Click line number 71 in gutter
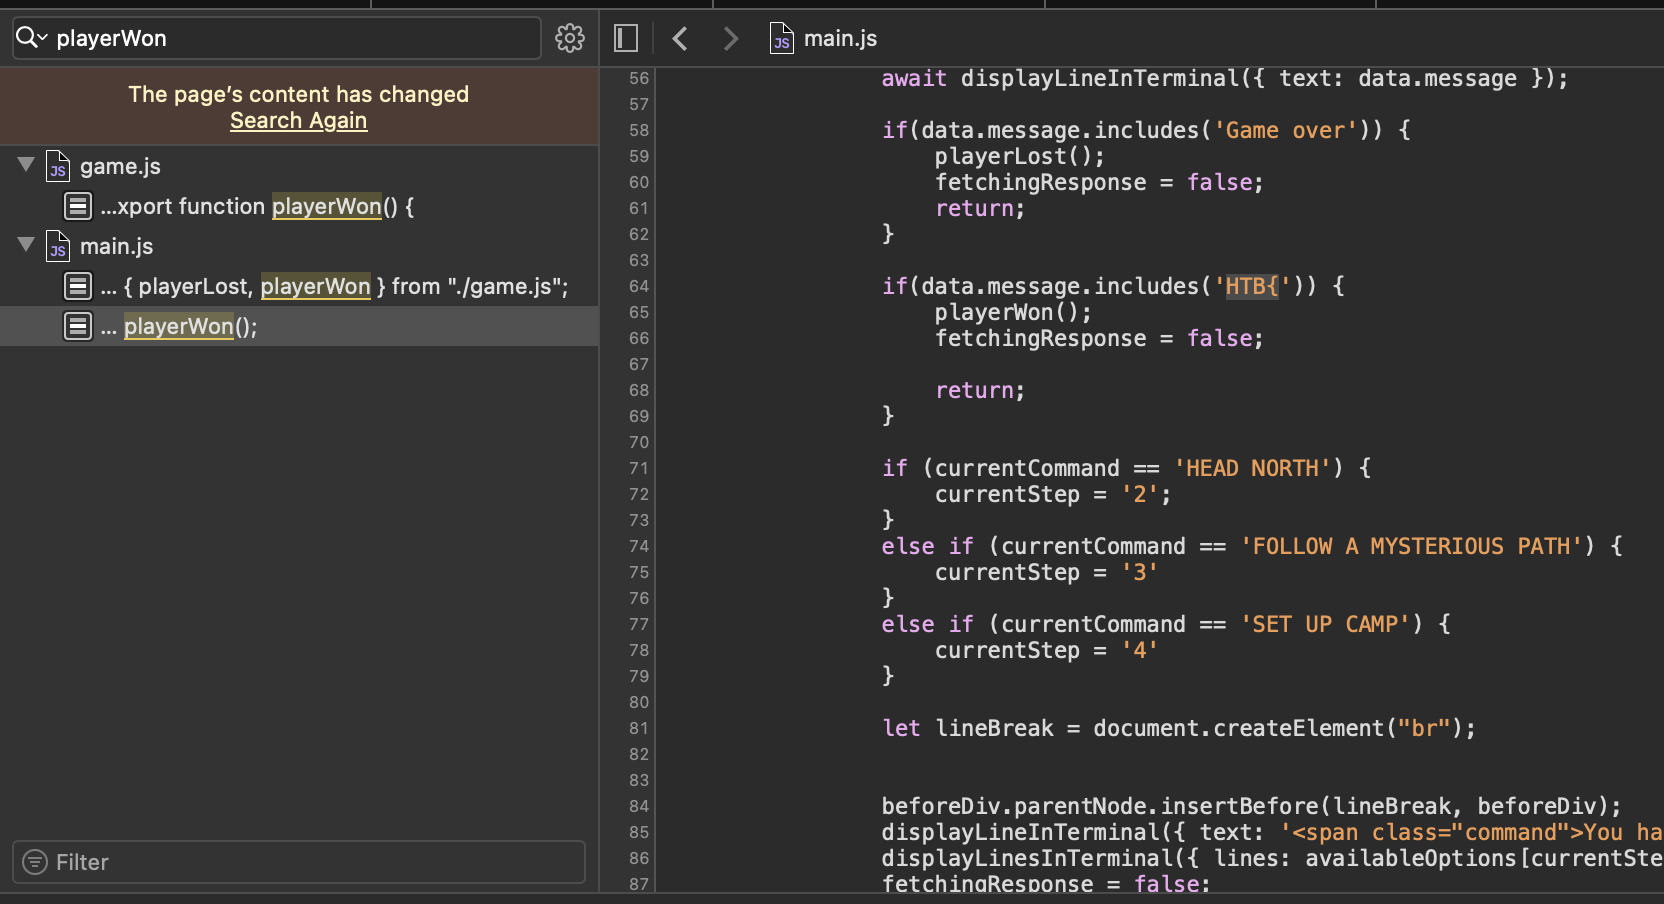This screenshot has height=904, width=1664. (638, 468)
